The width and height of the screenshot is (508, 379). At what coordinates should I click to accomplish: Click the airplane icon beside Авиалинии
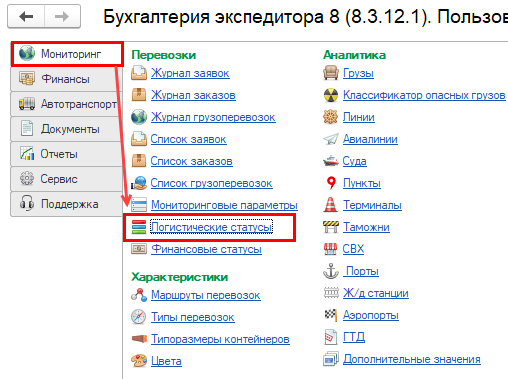tap(331, 139)
